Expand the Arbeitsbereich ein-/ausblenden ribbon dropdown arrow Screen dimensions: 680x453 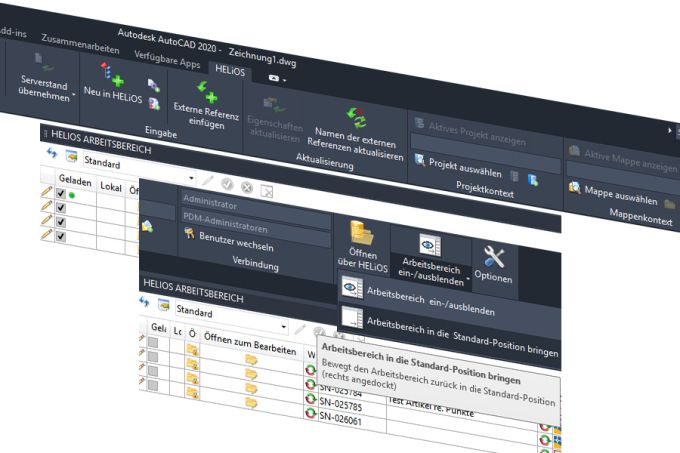(468, 278)
